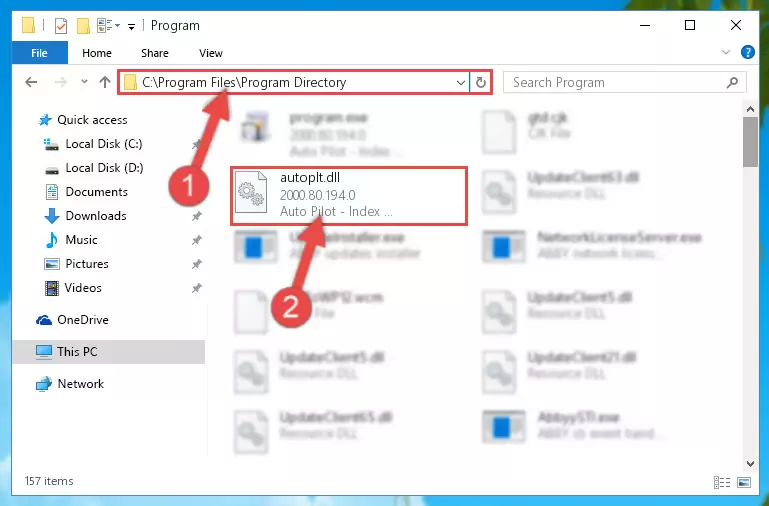Unpin Pictures using its pin icon
Viewport: 769px width, 506px height.
pos(197,264)
